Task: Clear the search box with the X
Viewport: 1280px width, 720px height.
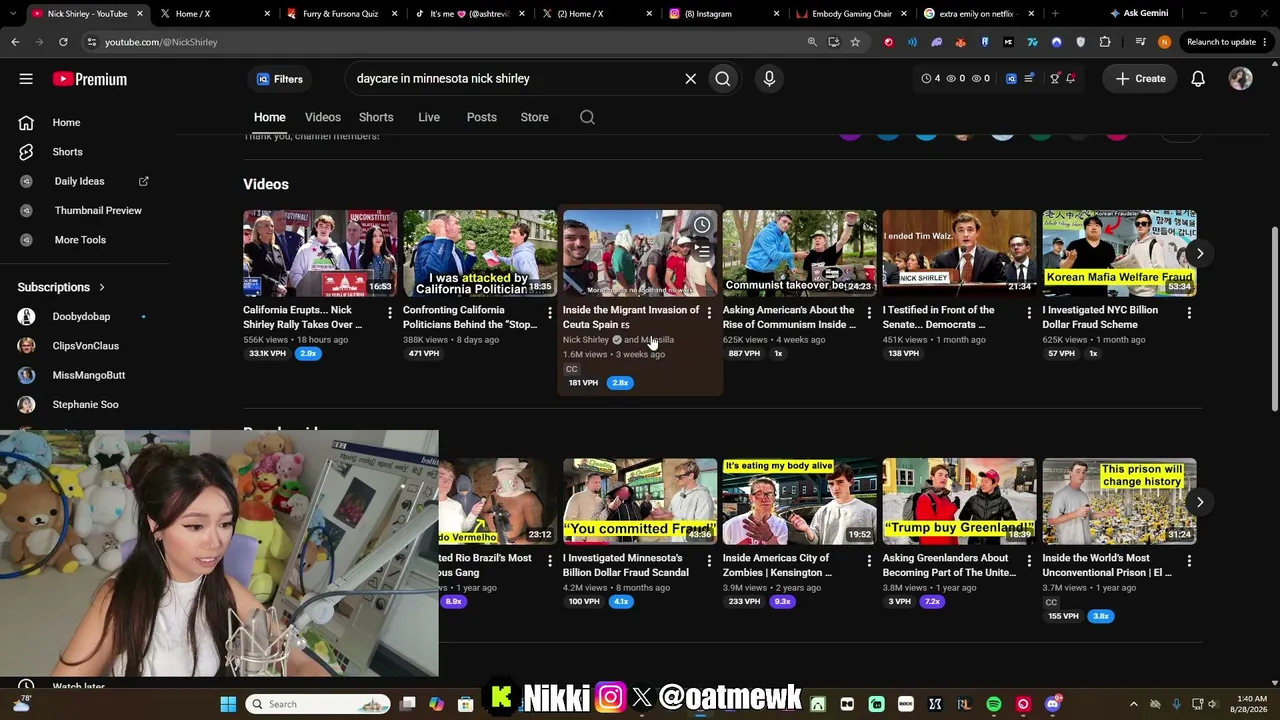Action: point(690,79)
